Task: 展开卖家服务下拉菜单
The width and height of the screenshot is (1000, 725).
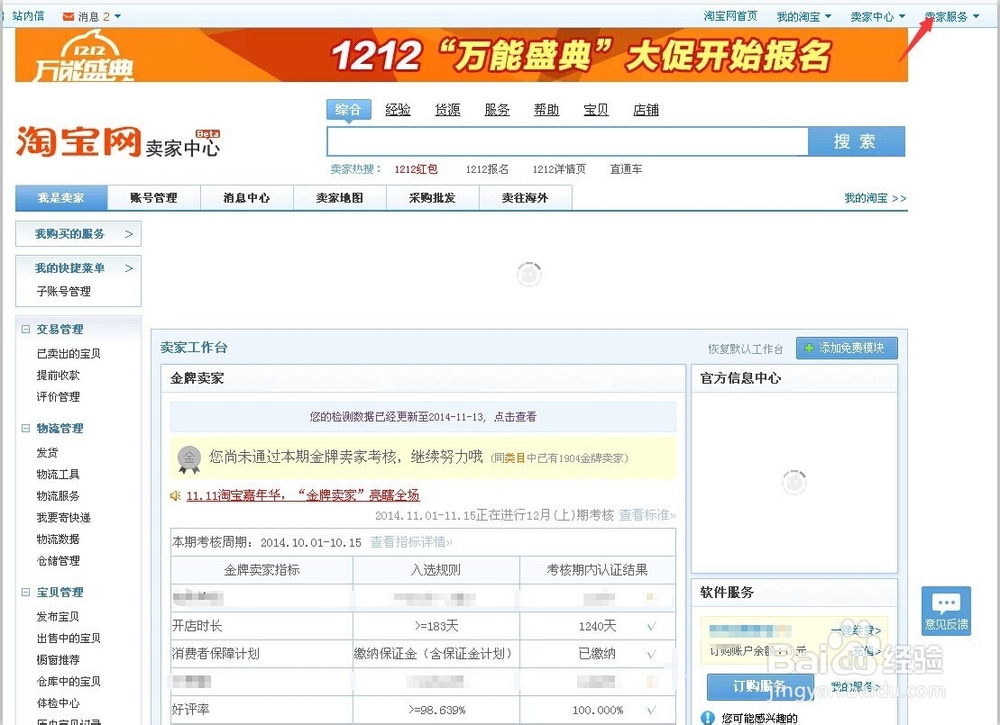Action: [948, 15]
